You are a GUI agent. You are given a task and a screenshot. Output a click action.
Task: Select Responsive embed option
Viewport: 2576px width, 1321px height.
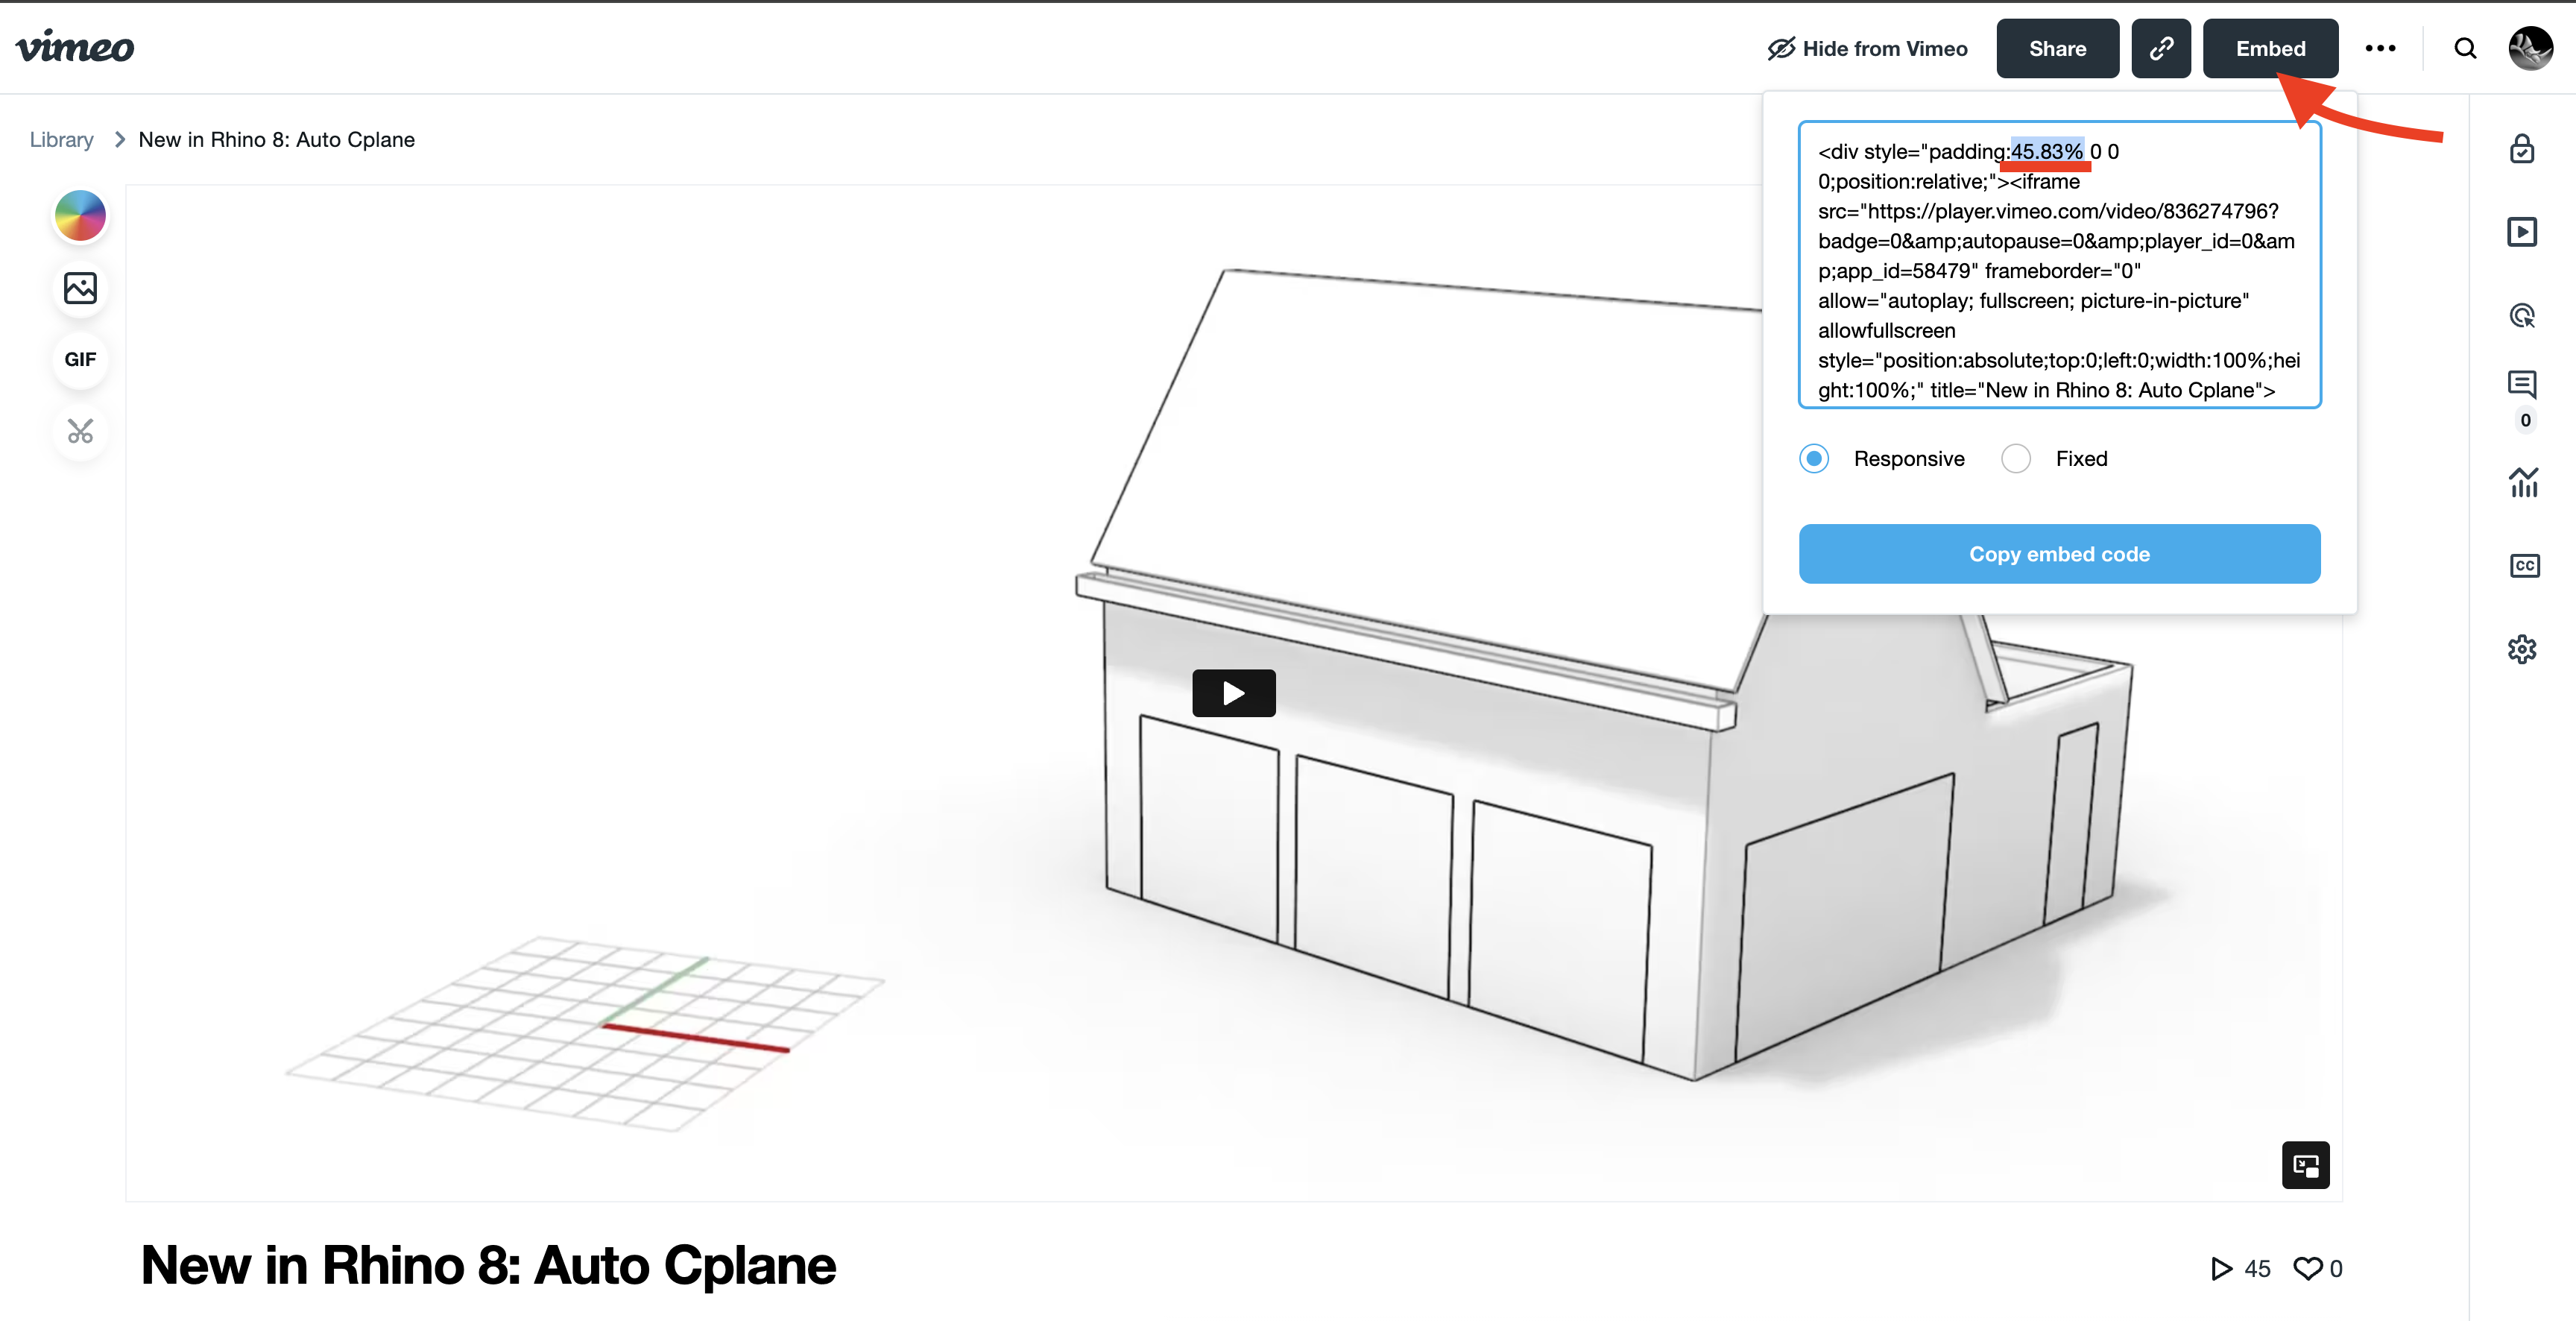pos(1815,458)
